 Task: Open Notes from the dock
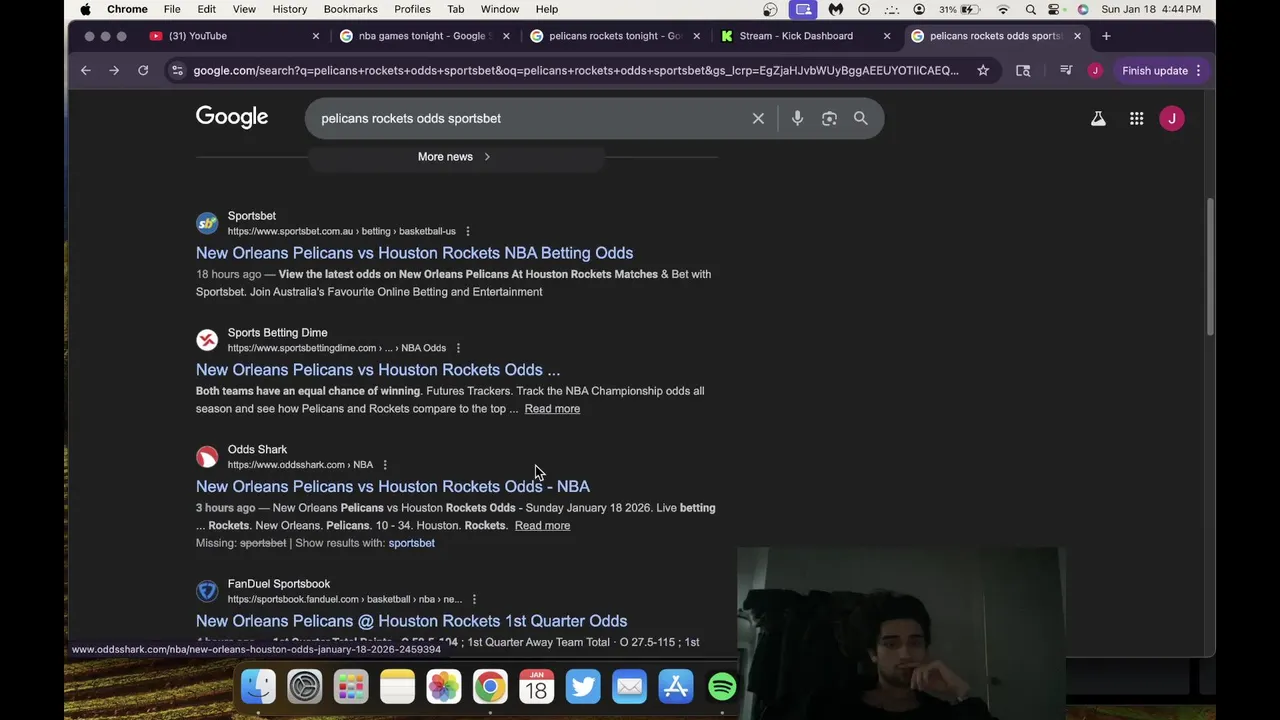397,687
